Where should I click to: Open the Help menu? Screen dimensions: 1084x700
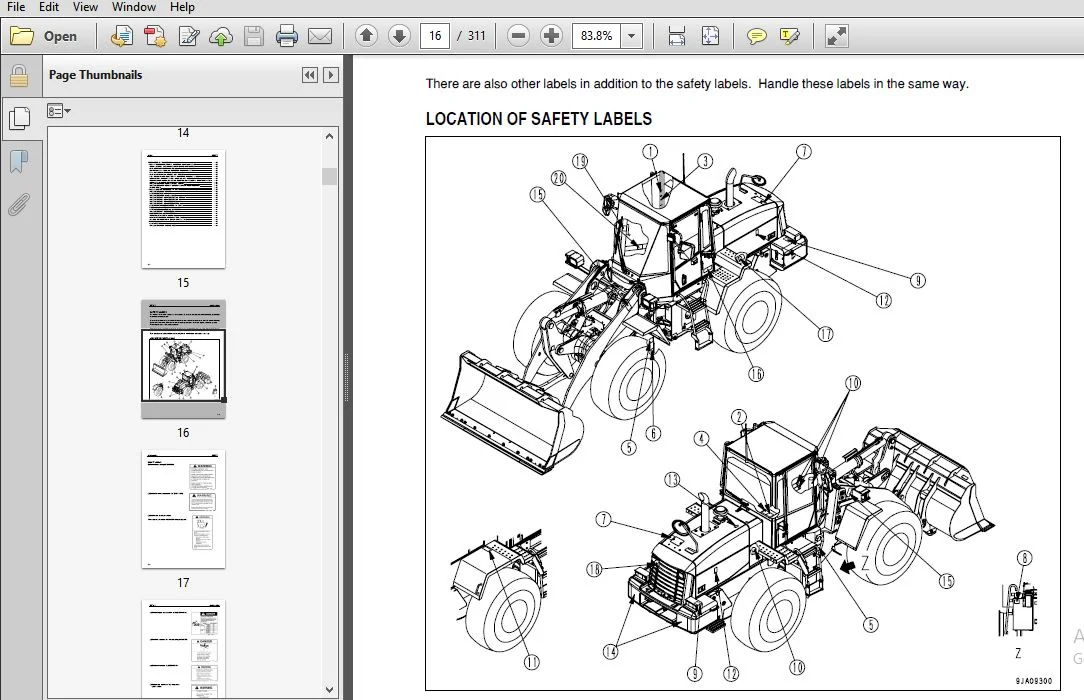183,7
